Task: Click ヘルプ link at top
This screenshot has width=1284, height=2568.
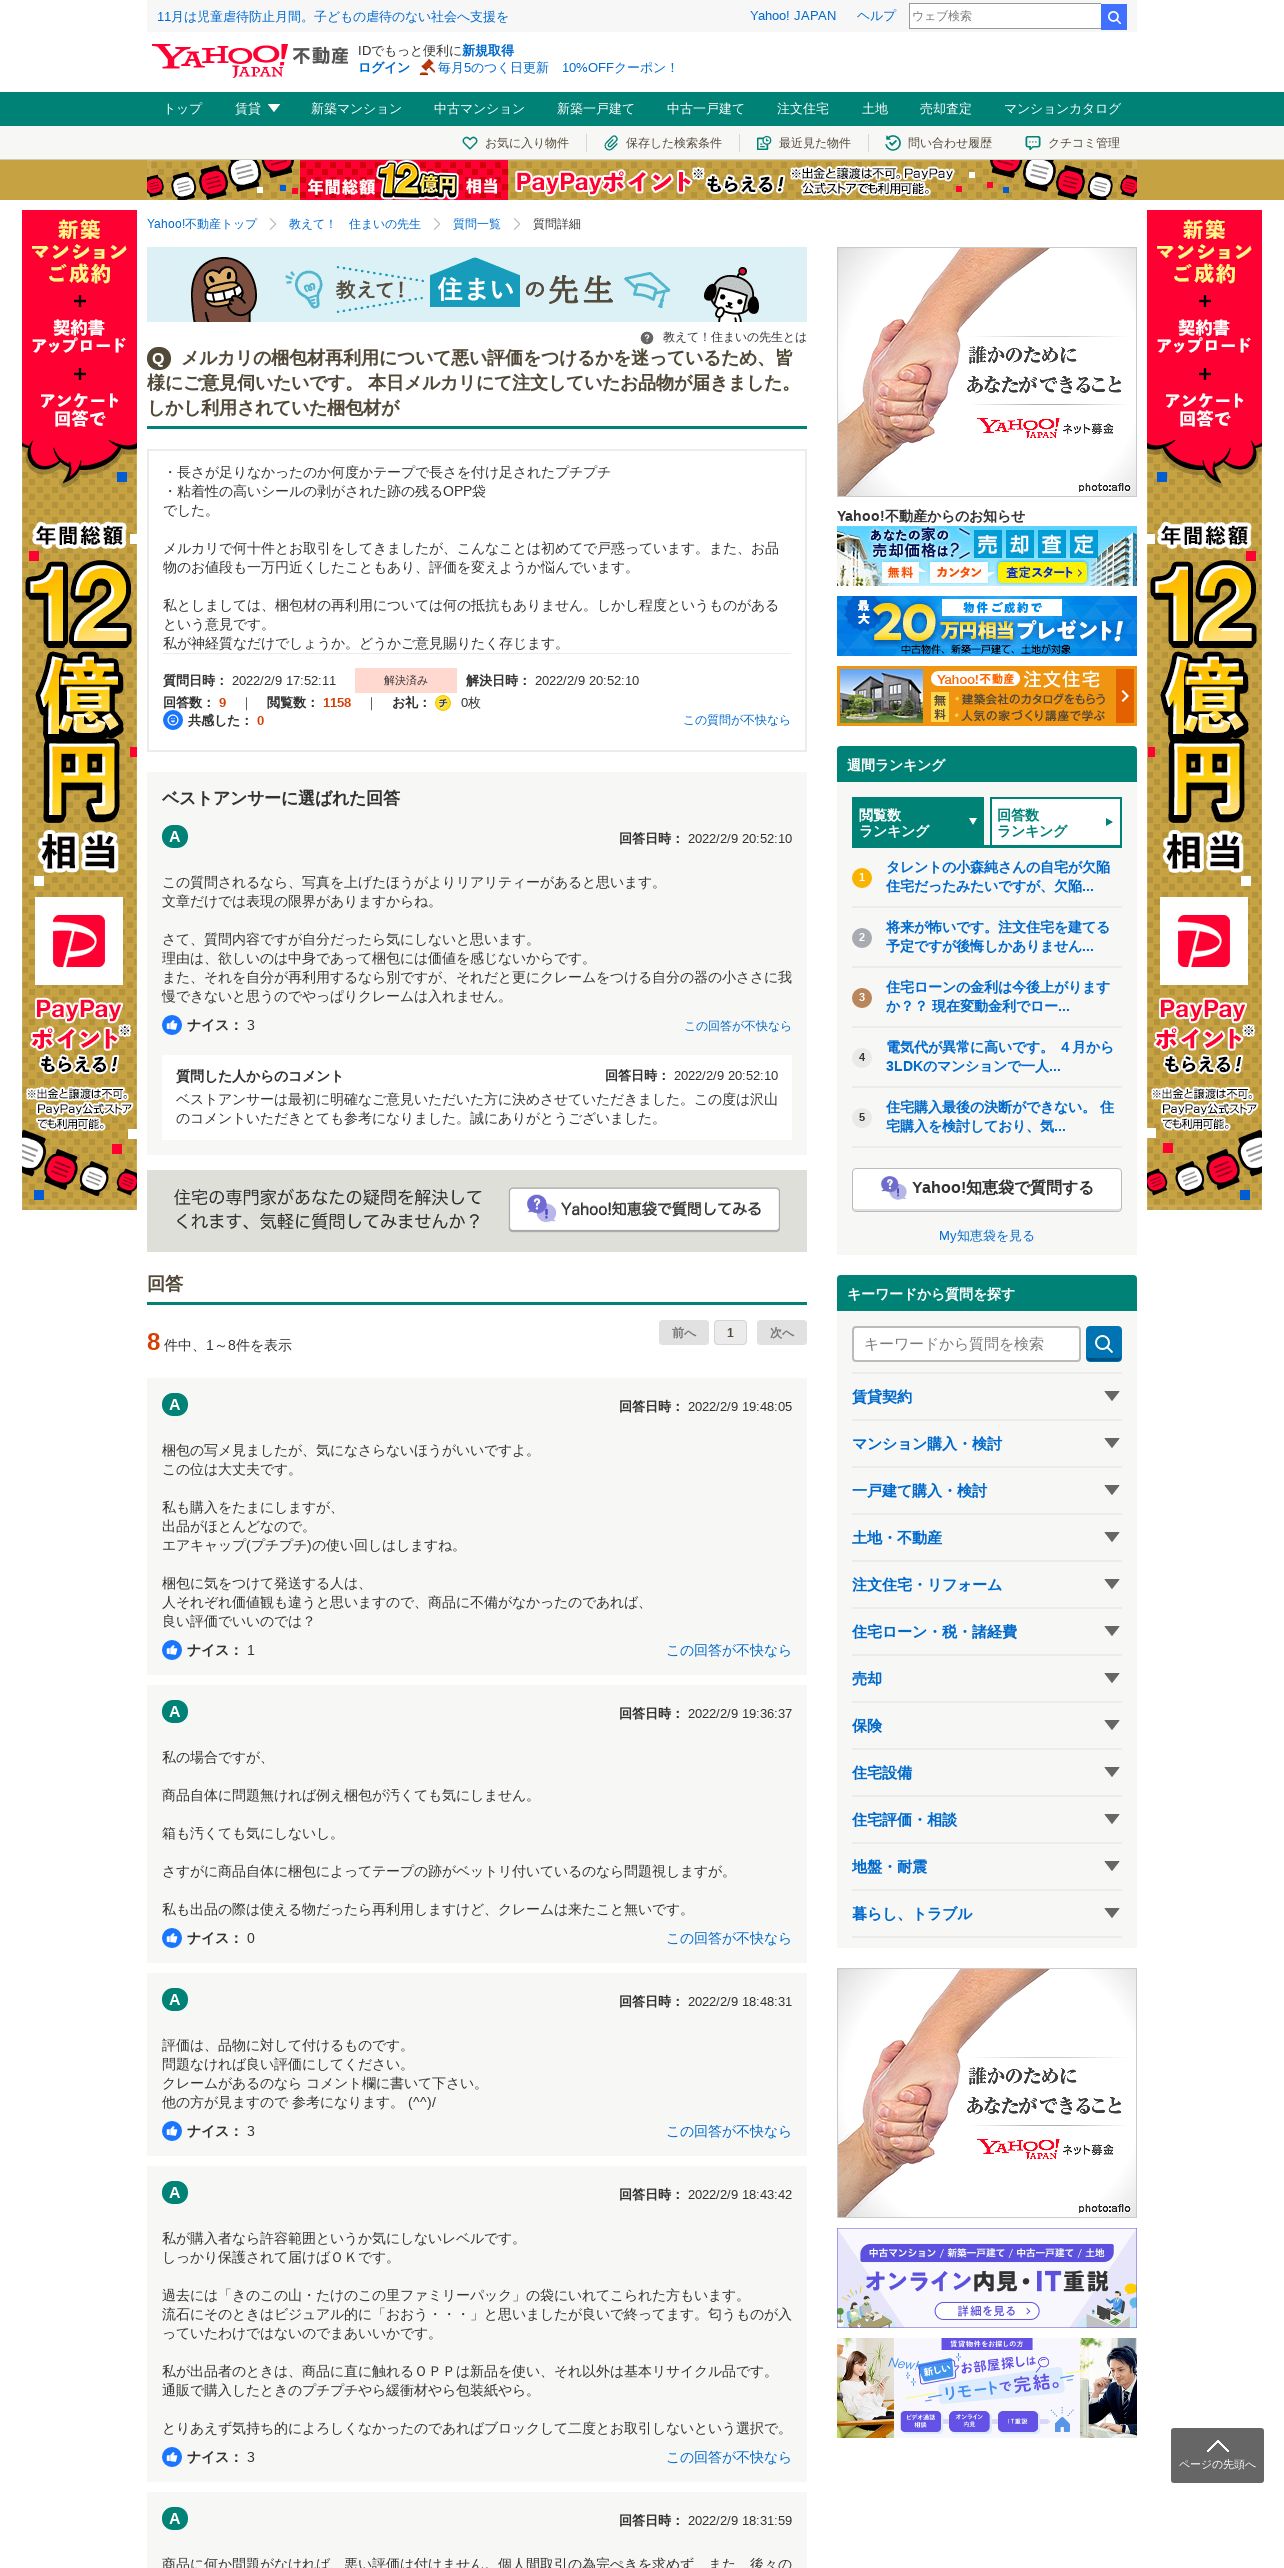Action: click(x=876, y=16)
